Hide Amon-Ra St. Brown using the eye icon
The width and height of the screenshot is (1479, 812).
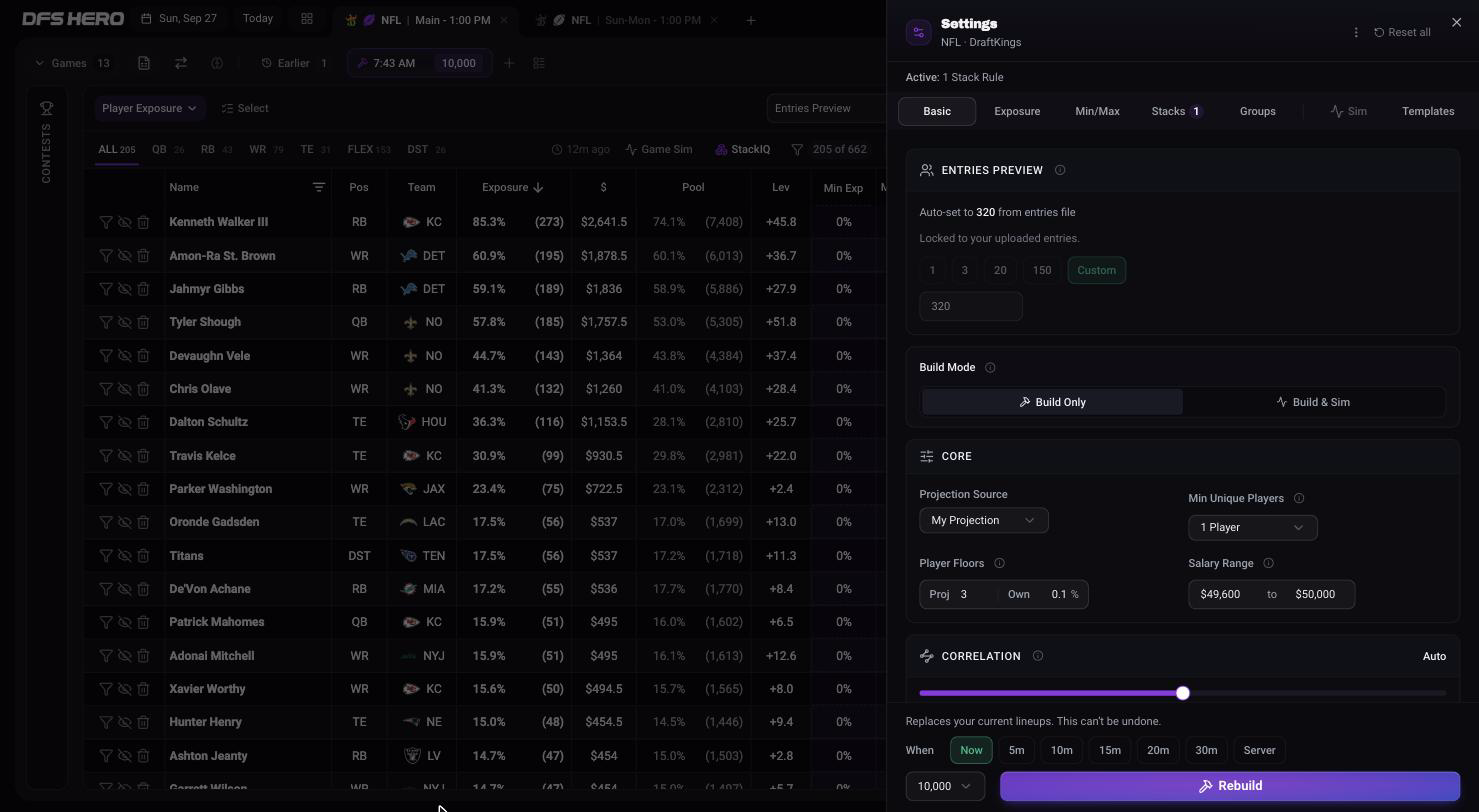coord(124,256)
